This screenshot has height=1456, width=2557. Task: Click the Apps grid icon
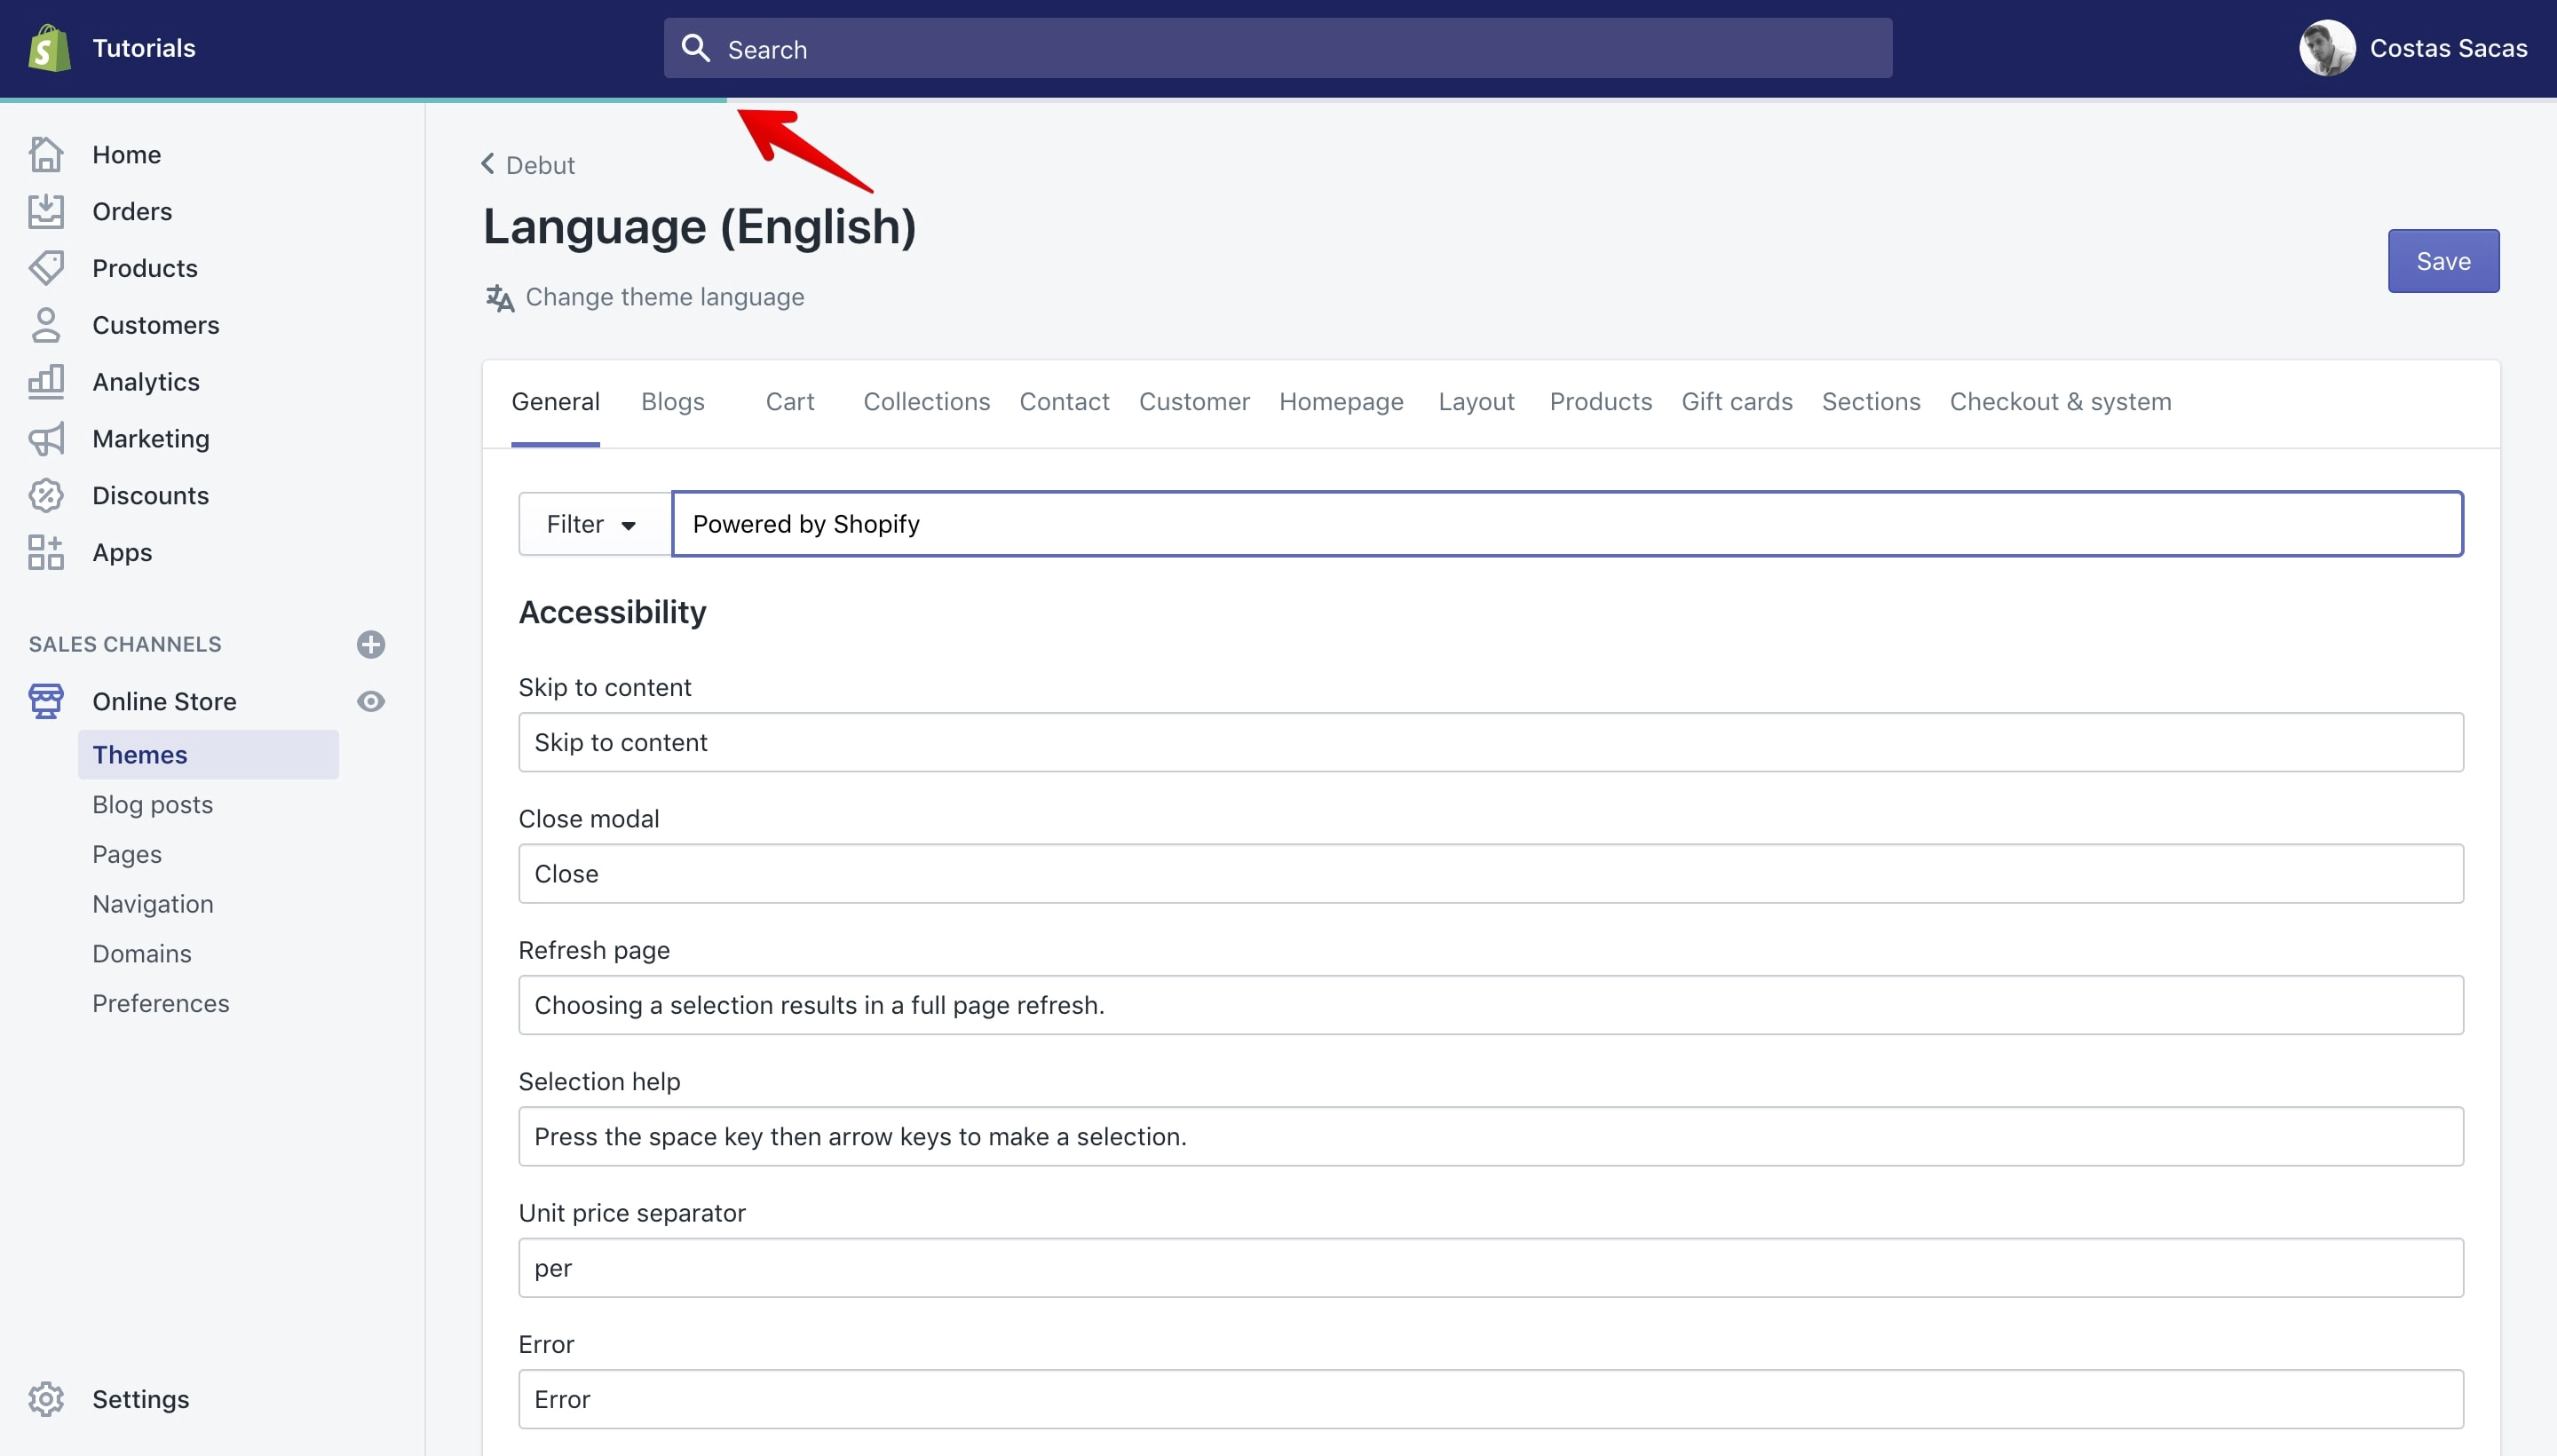click(x=46, y=552)
